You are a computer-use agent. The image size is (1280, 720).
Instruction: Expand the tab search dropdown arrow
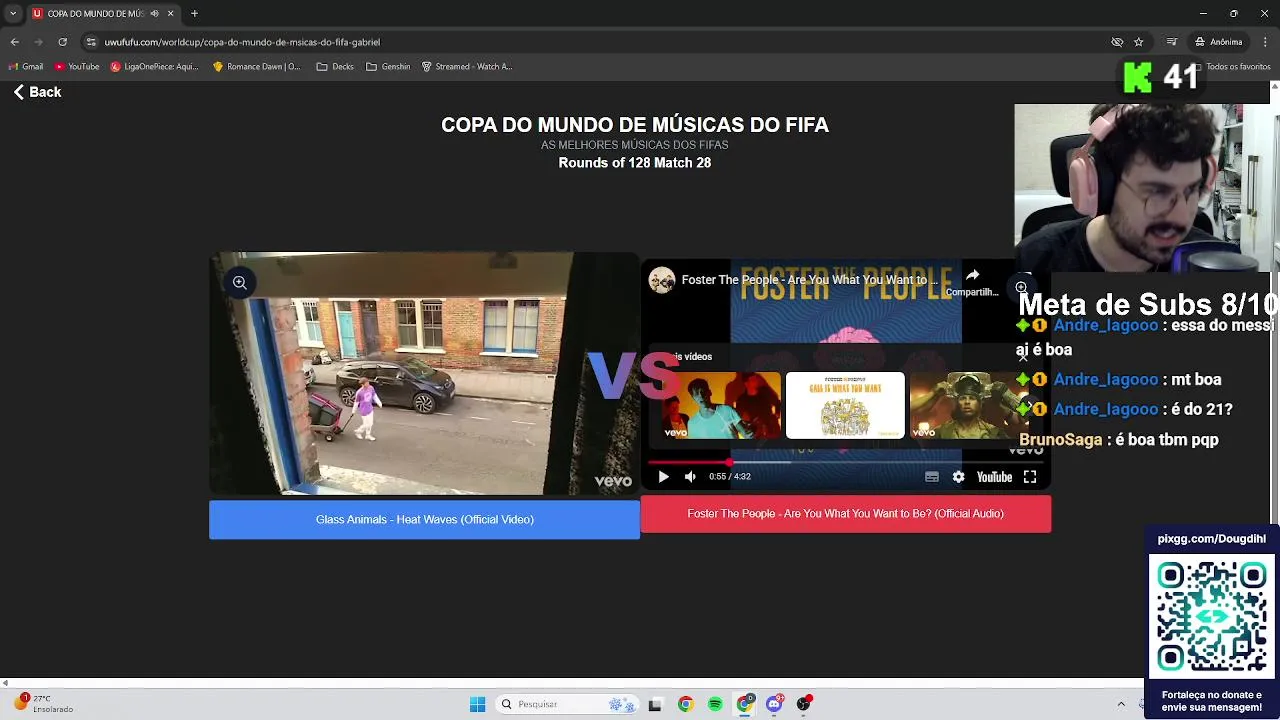pos(12,14)
